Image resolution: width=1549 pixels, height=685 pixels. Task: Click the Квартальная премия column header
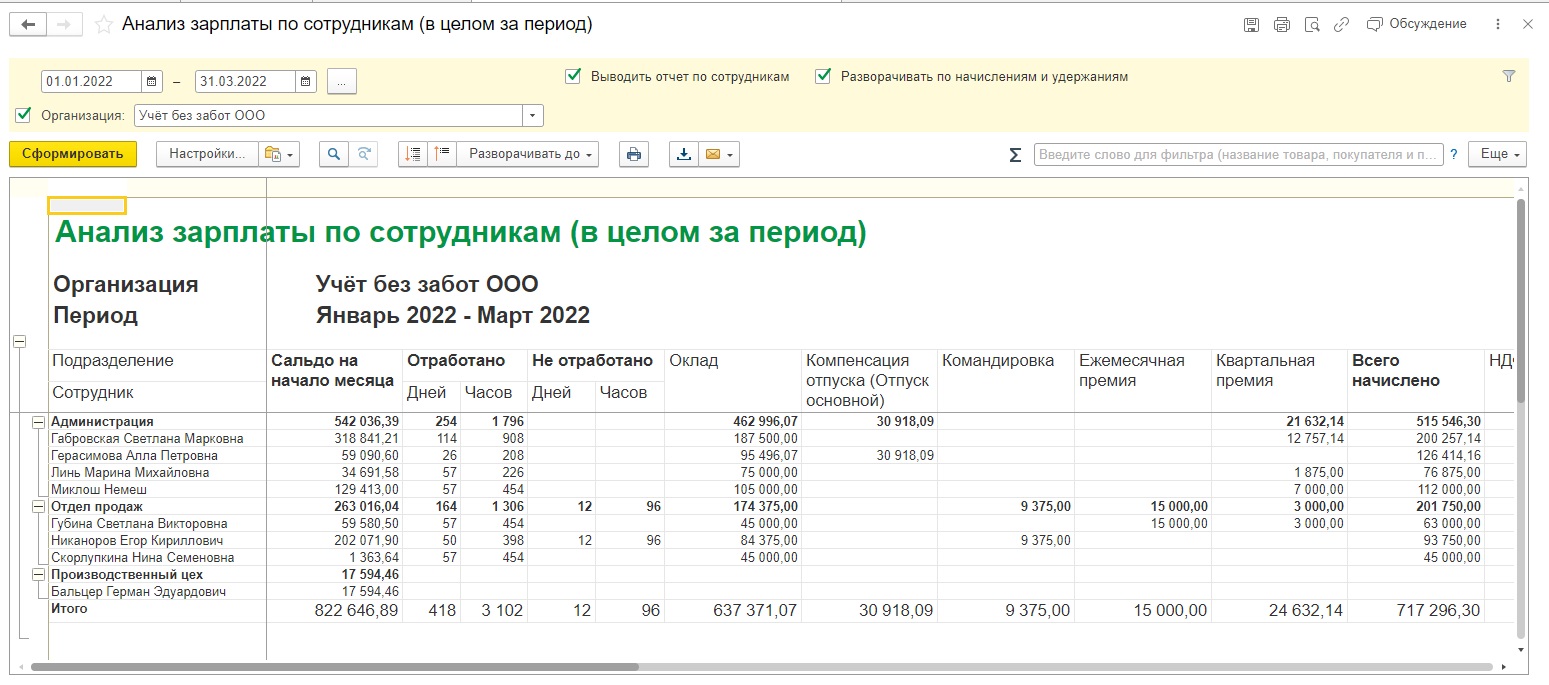[x=1265, y=370]
